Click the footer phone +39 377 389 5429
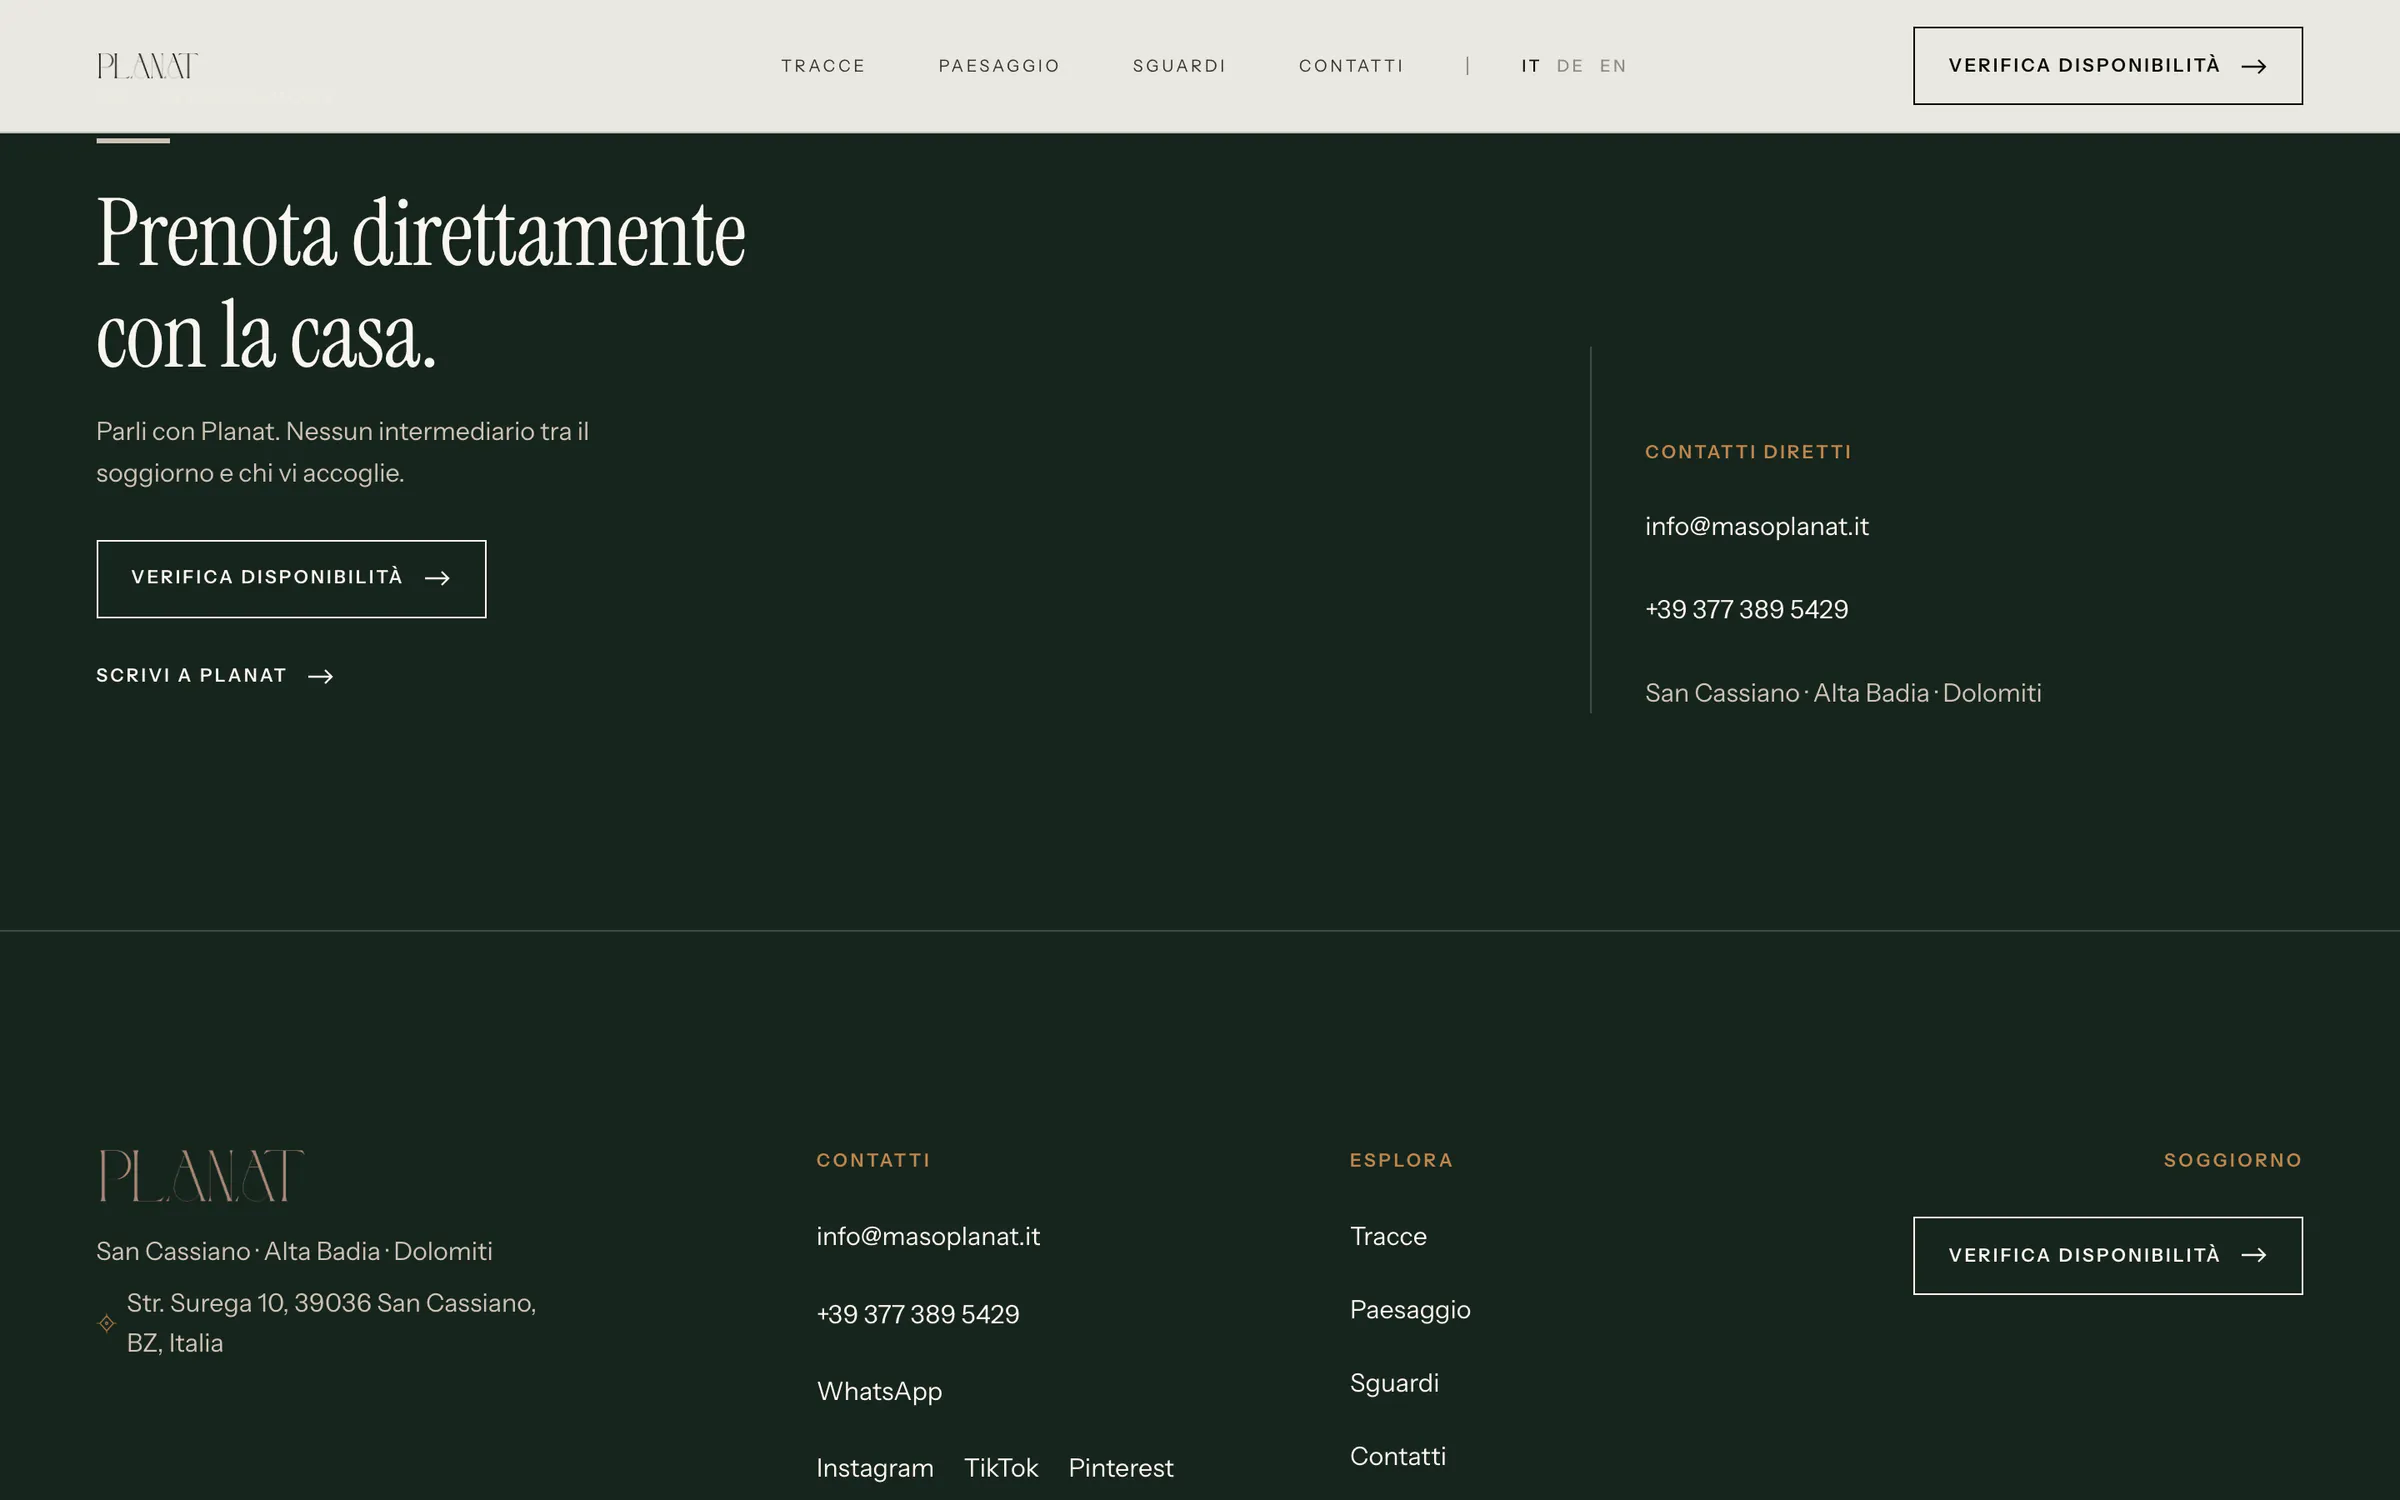The image size is (2400, 1500). click(x=918, y=1314)
